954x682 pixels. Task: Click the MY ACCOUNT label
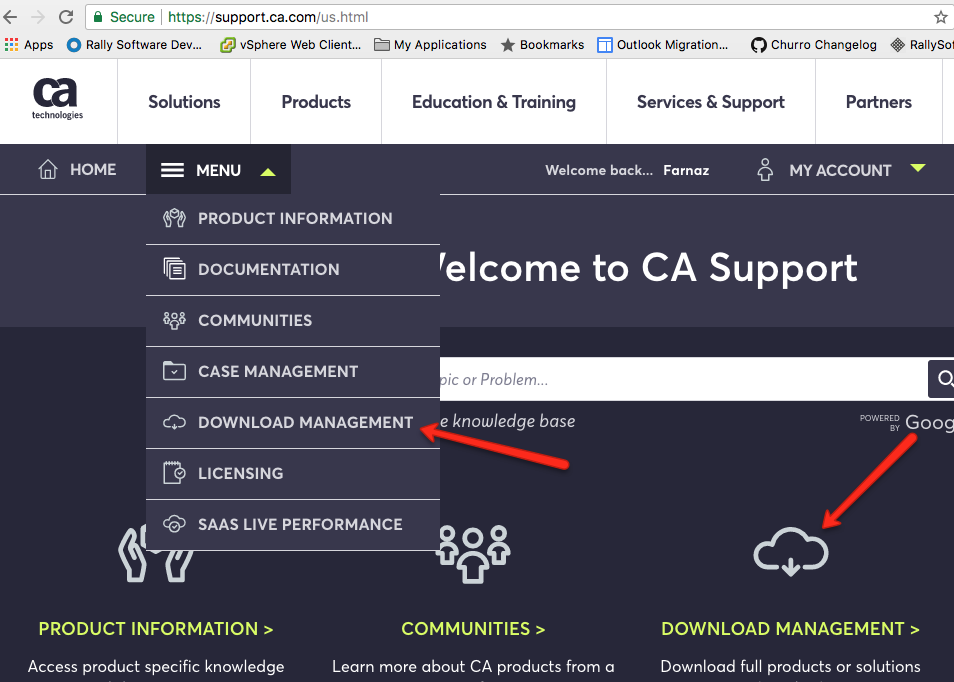pyautogui.click(x=840, y=170)
